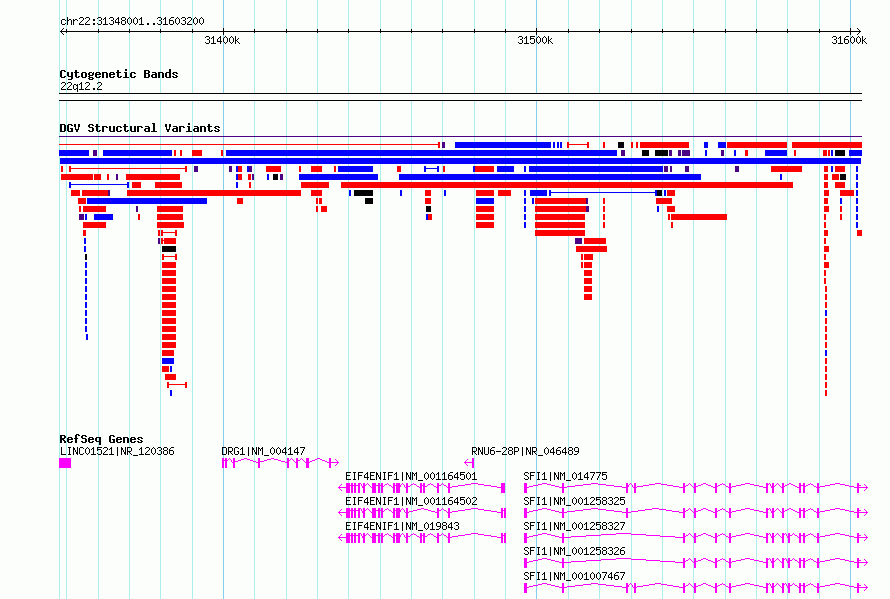The image size is (890, 599).
Task: Select the long red variant spanning to SFI1
Action: [566, 185]
